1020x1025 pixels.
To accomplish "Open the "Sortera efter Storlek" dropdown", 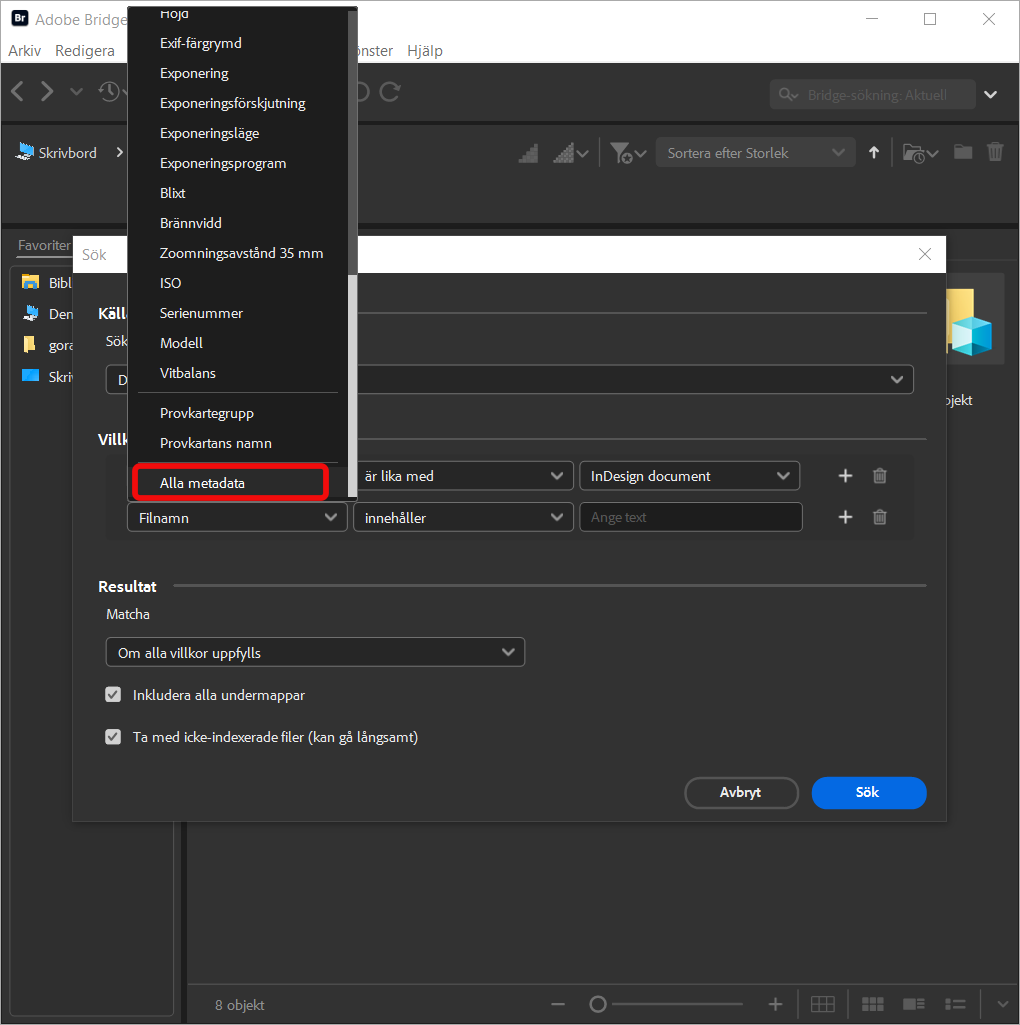I will point(755,153).
